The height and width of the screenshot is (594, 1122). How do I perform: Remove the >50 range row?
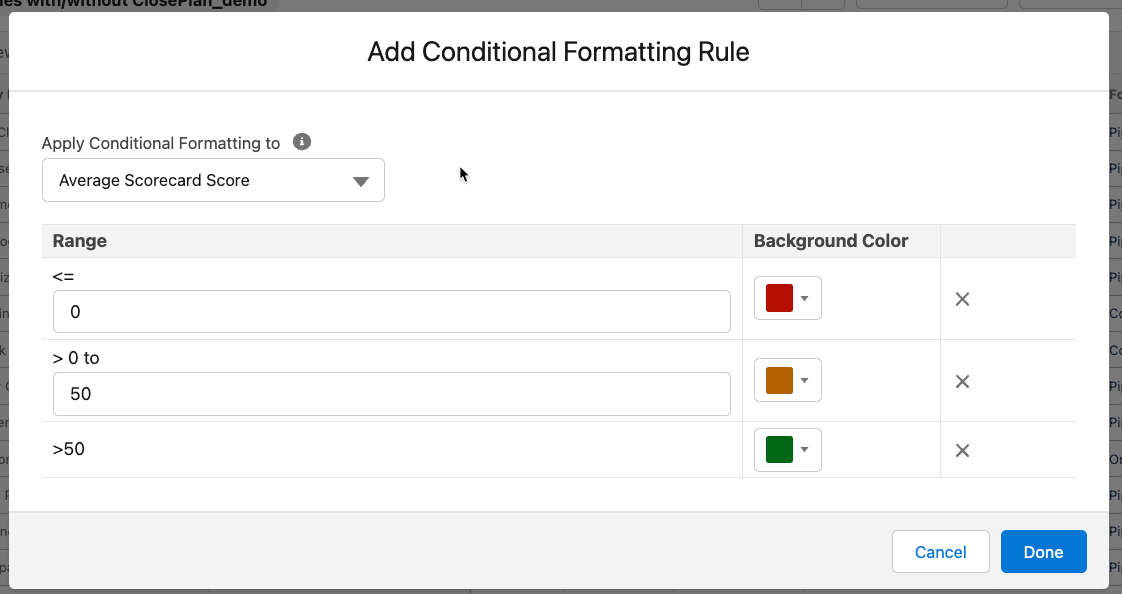coord(962,451)
